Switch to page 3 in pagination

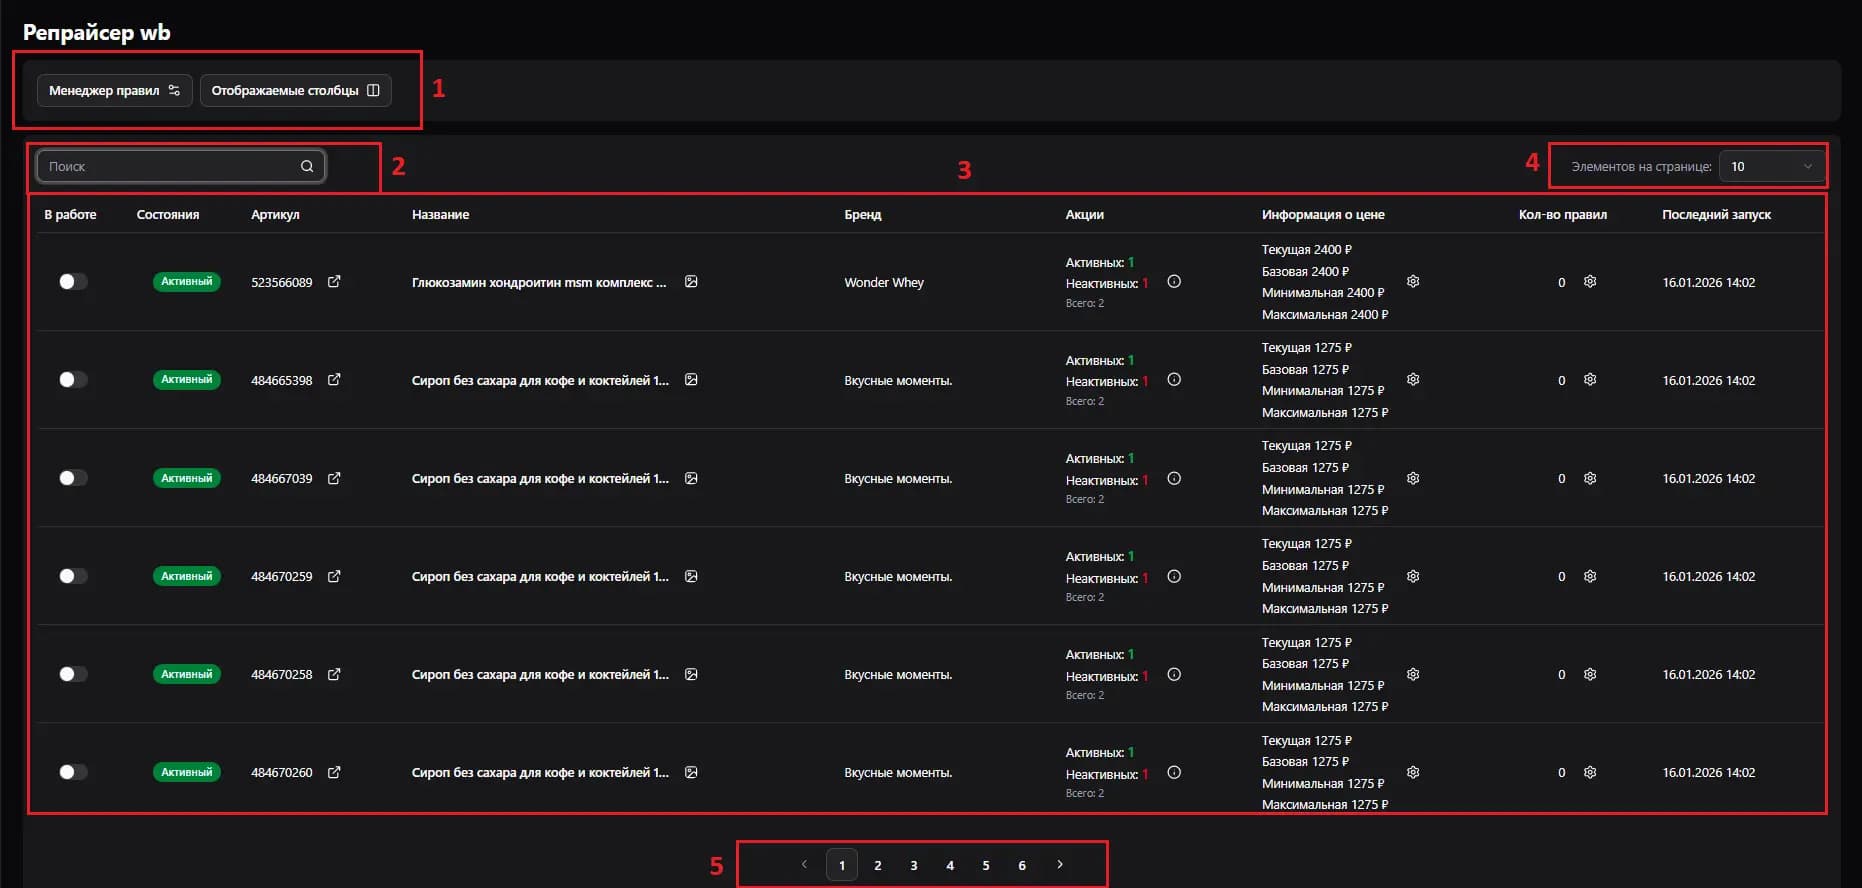point(914,865)
